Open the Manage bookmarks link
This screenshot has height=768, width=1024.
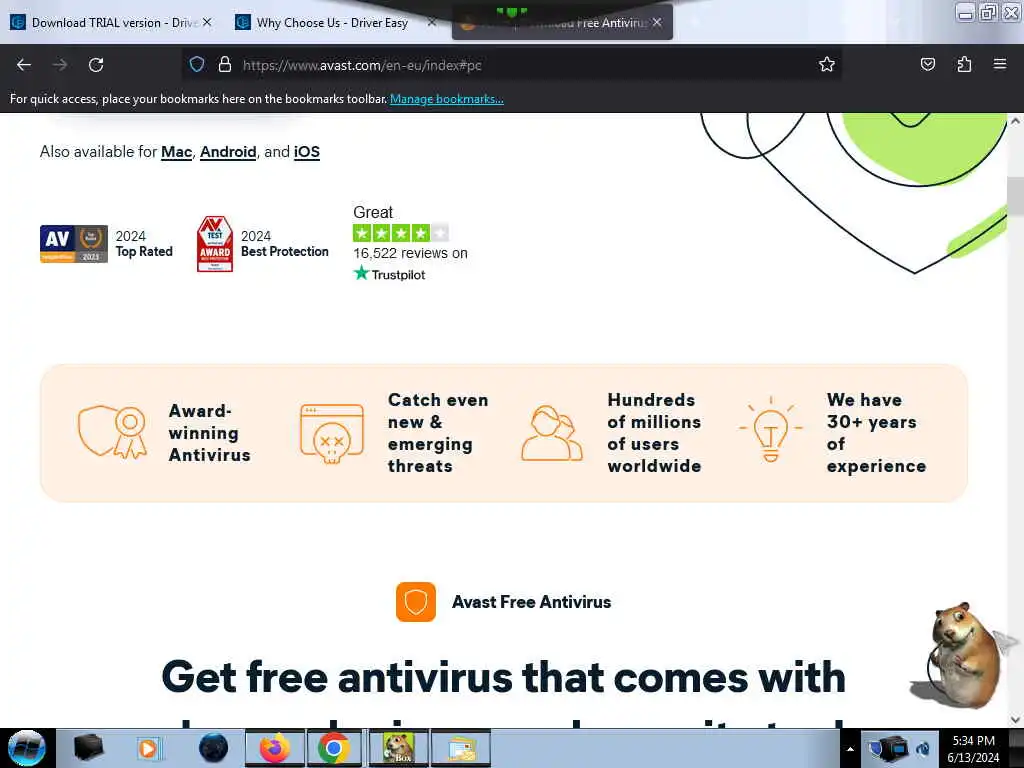click(447, 99)
